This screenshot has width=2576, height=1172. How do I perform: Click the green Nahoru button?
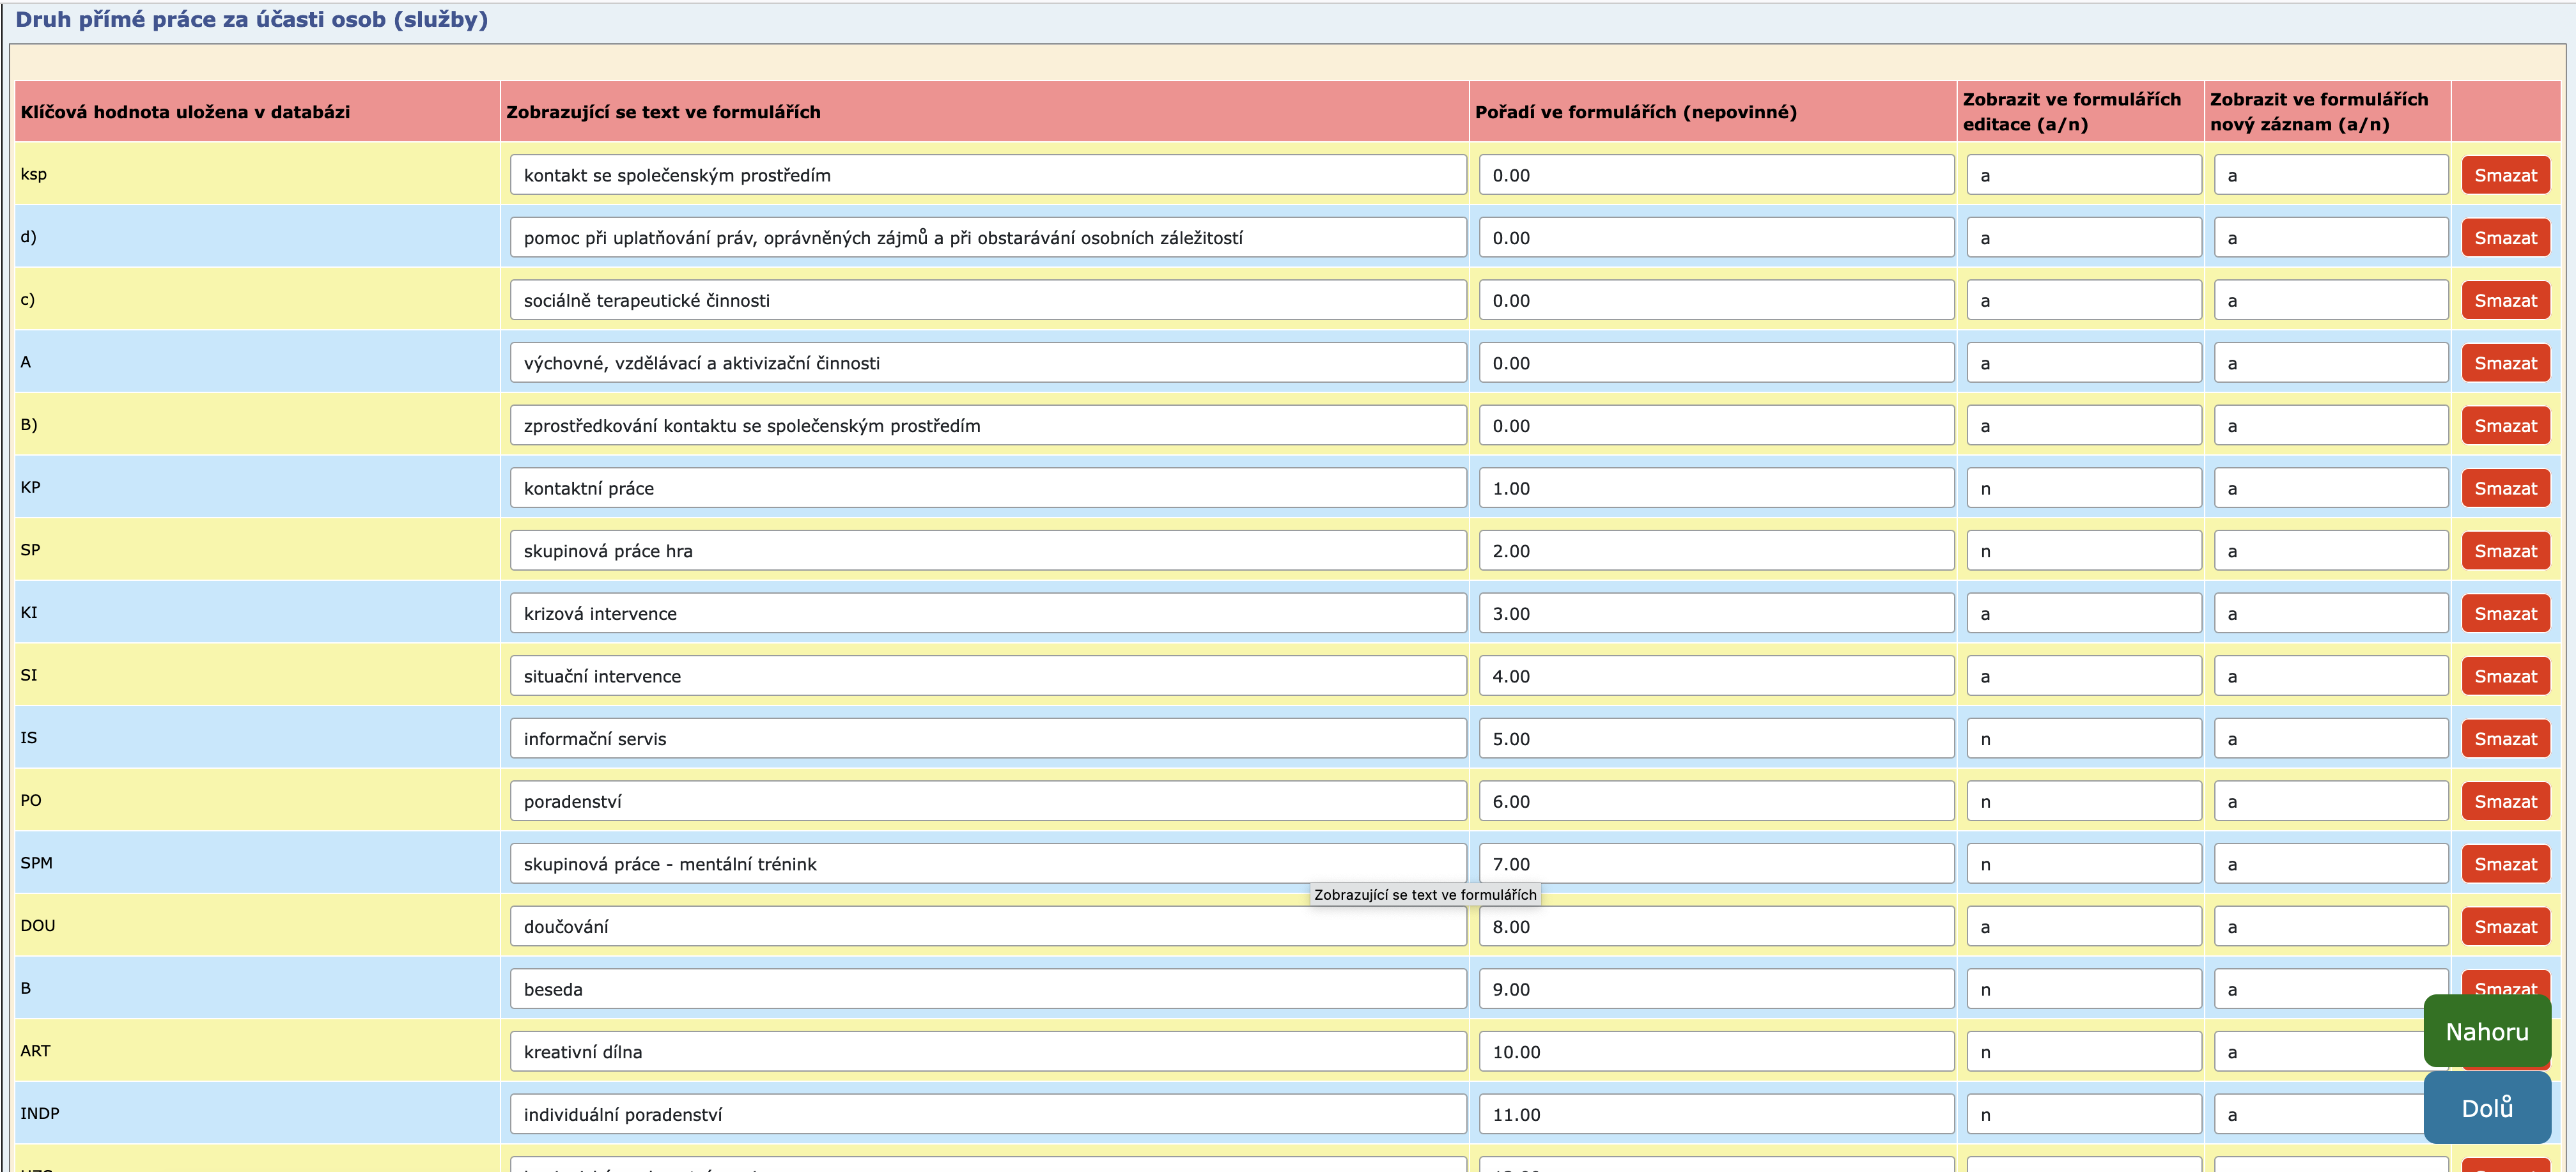pyautogui.click(x=2486, y=1031)
